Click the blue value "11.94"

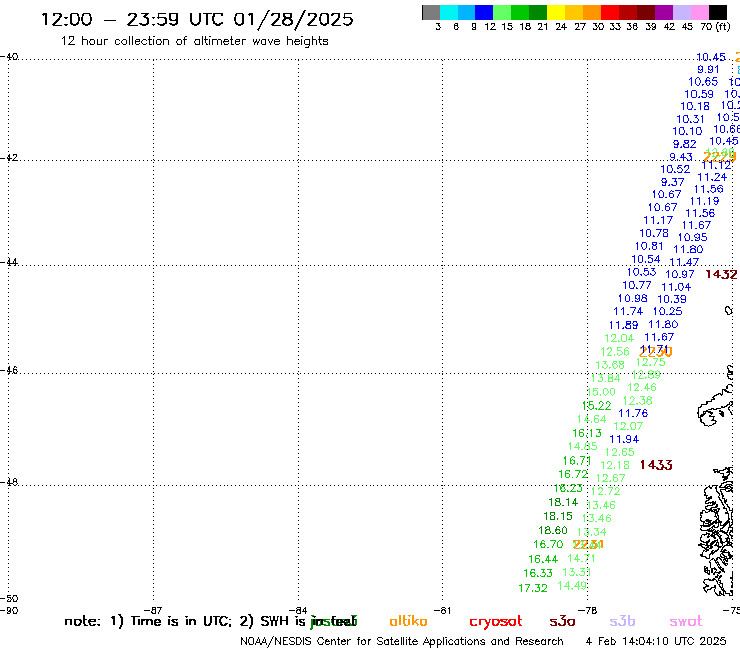point(624,439)
